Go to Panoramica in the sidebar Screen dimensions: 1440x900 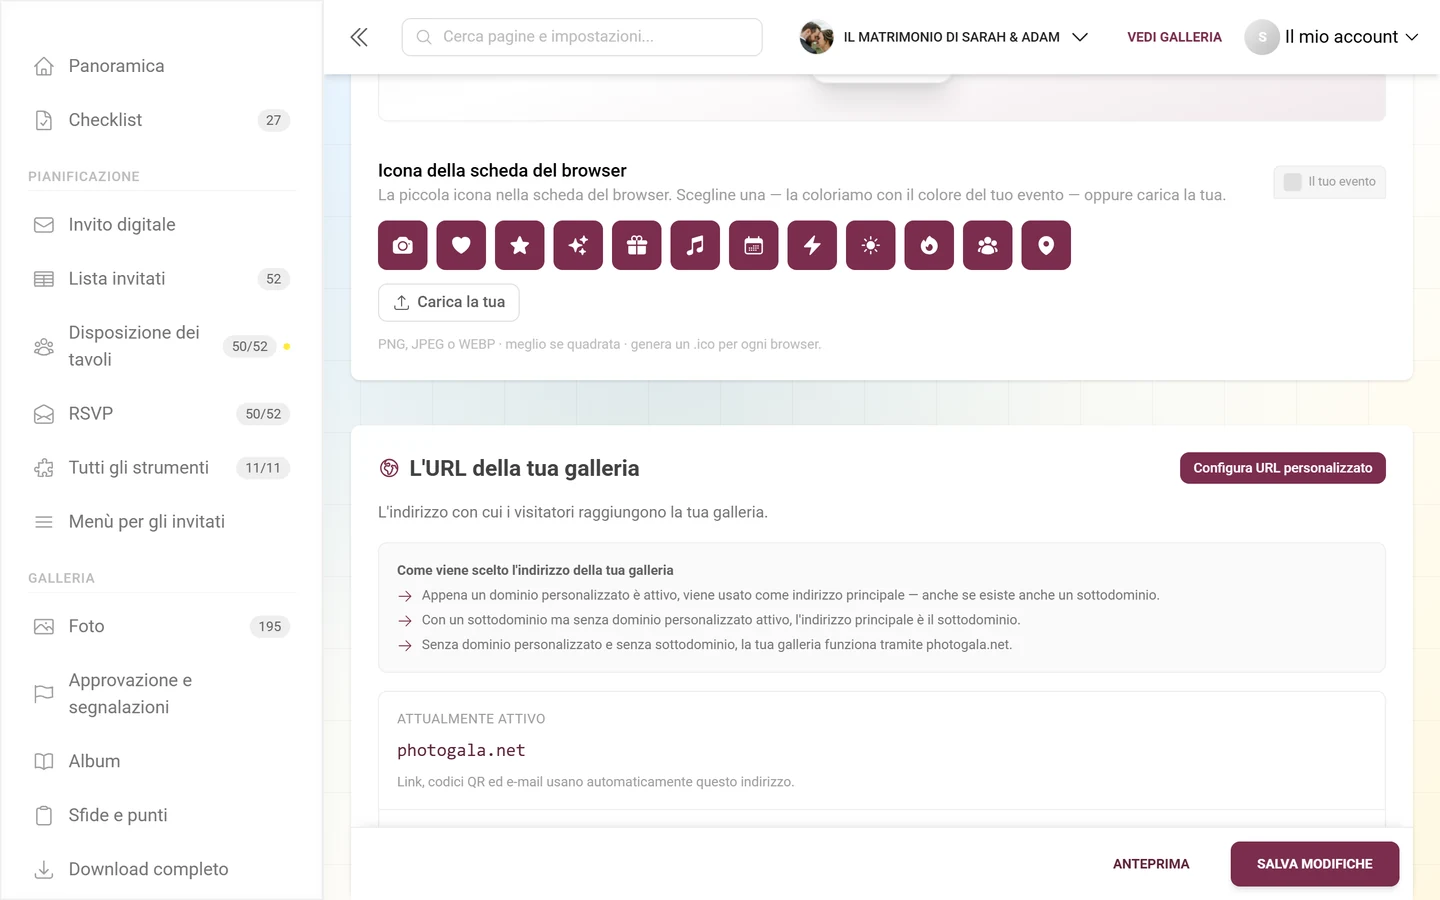click(x=160, y=66)
